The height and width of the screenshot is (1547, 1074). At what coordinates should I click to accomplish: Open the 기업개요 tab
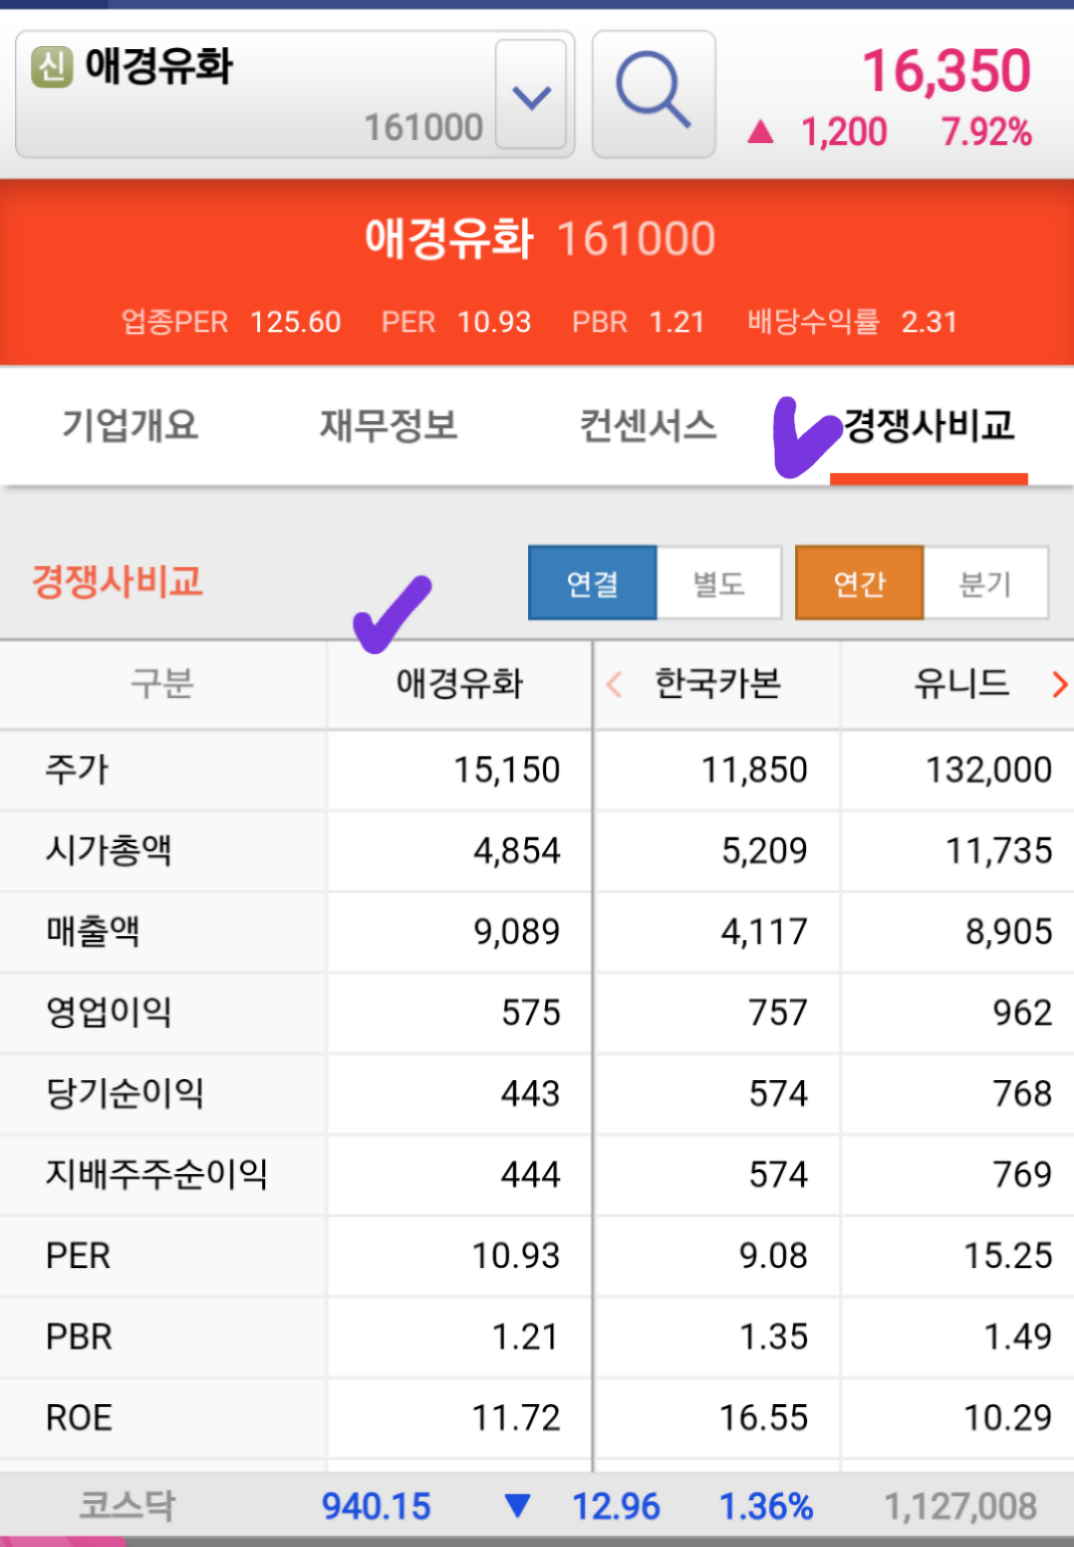tap(130, 426)
